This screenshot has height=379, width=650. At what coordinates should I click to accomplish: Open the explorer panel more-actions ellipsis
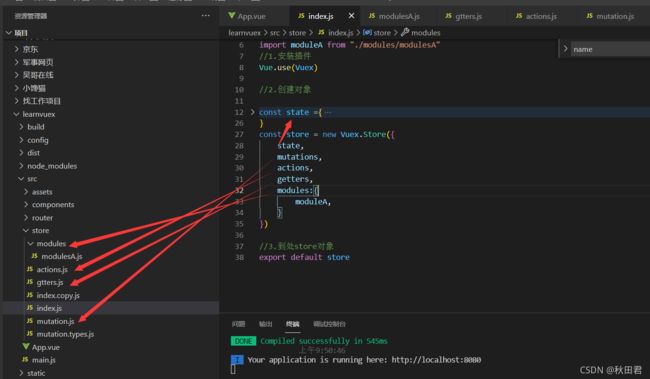coord(206,16)
